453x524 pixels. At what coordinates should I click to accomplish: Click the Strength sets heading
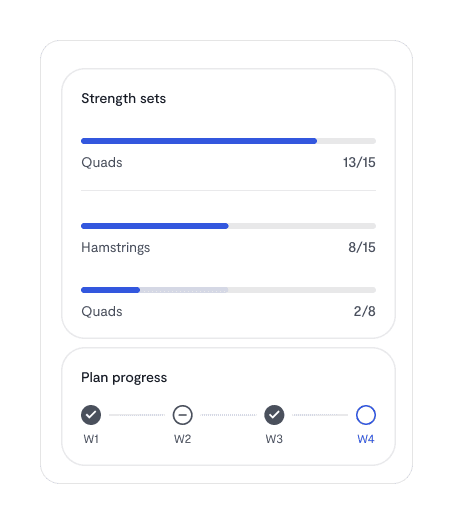click(x=124, y=99)
